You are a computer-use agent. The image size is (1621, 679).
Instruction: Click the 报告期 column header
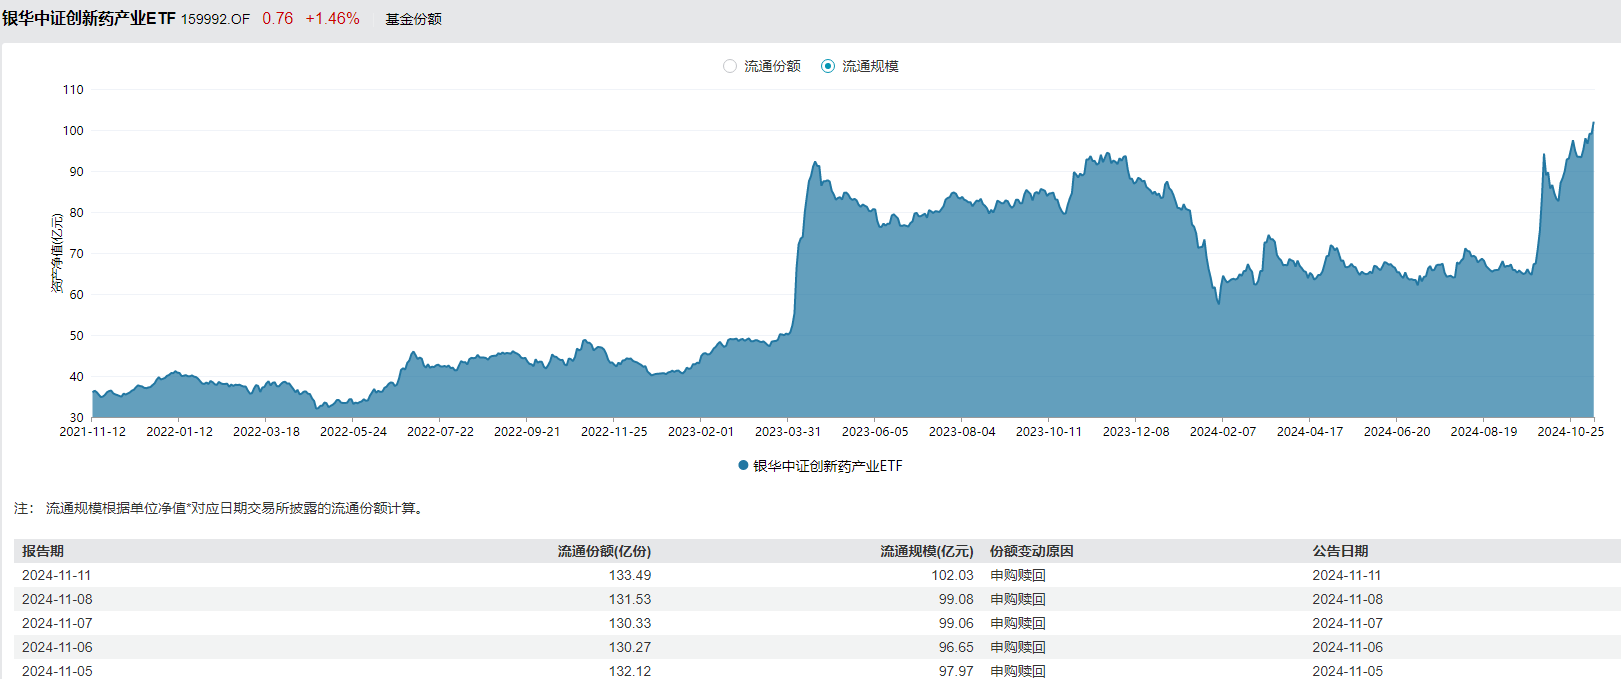click(x=43, y=551)
